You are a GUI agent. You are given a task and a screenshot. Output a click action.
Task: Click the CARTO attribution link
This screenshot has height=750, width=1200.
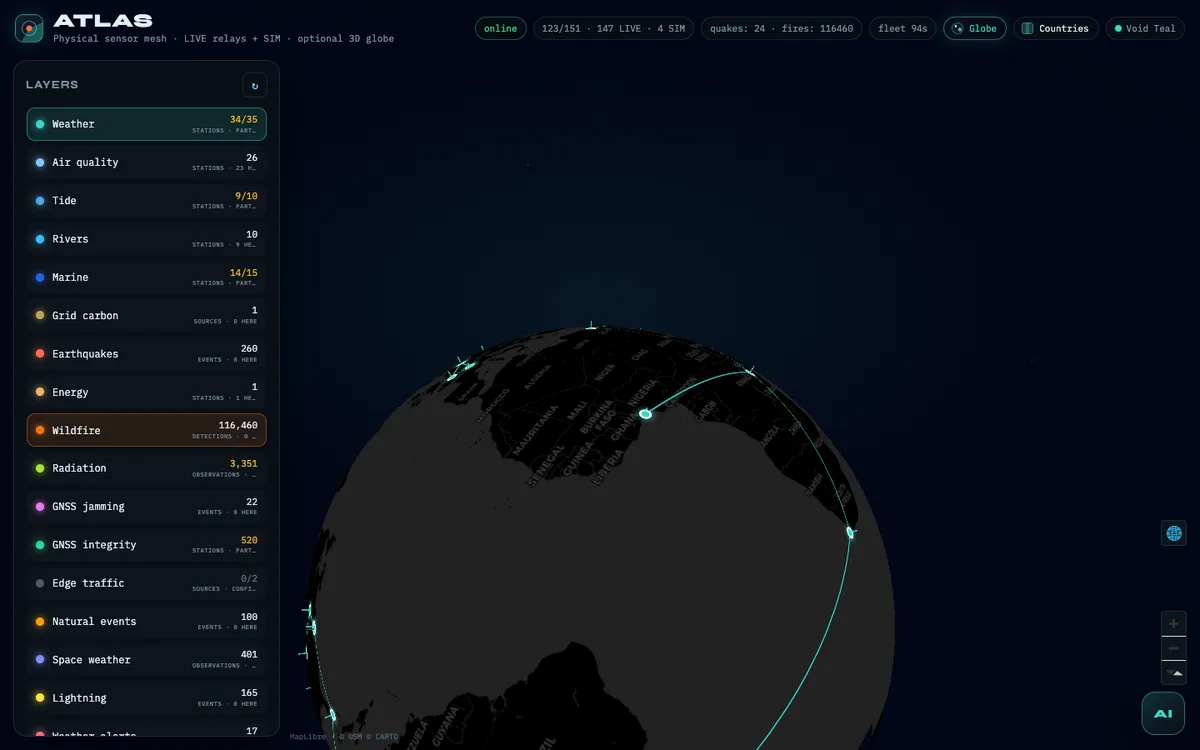pyautogui.click(x=387, y=737)
